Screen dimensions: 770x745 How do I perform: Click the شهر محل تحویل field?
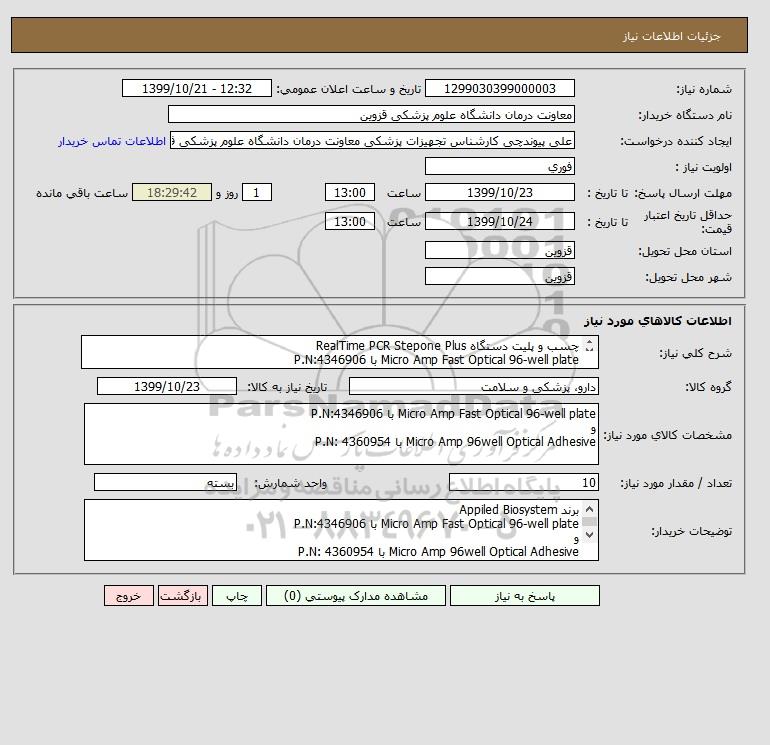coord(499,276)
